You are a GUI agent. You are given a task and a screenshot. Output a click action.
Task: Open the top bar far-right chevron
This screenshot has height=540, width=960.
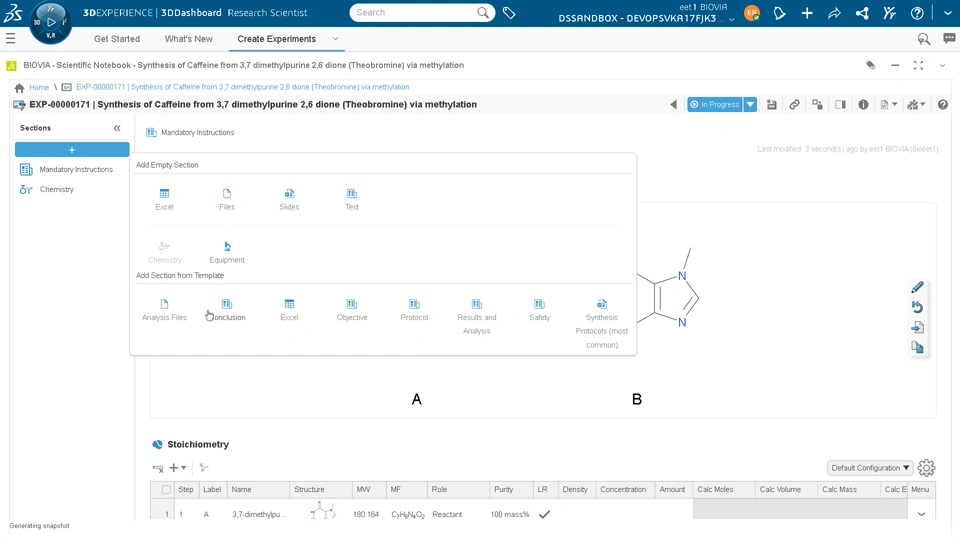947,13
